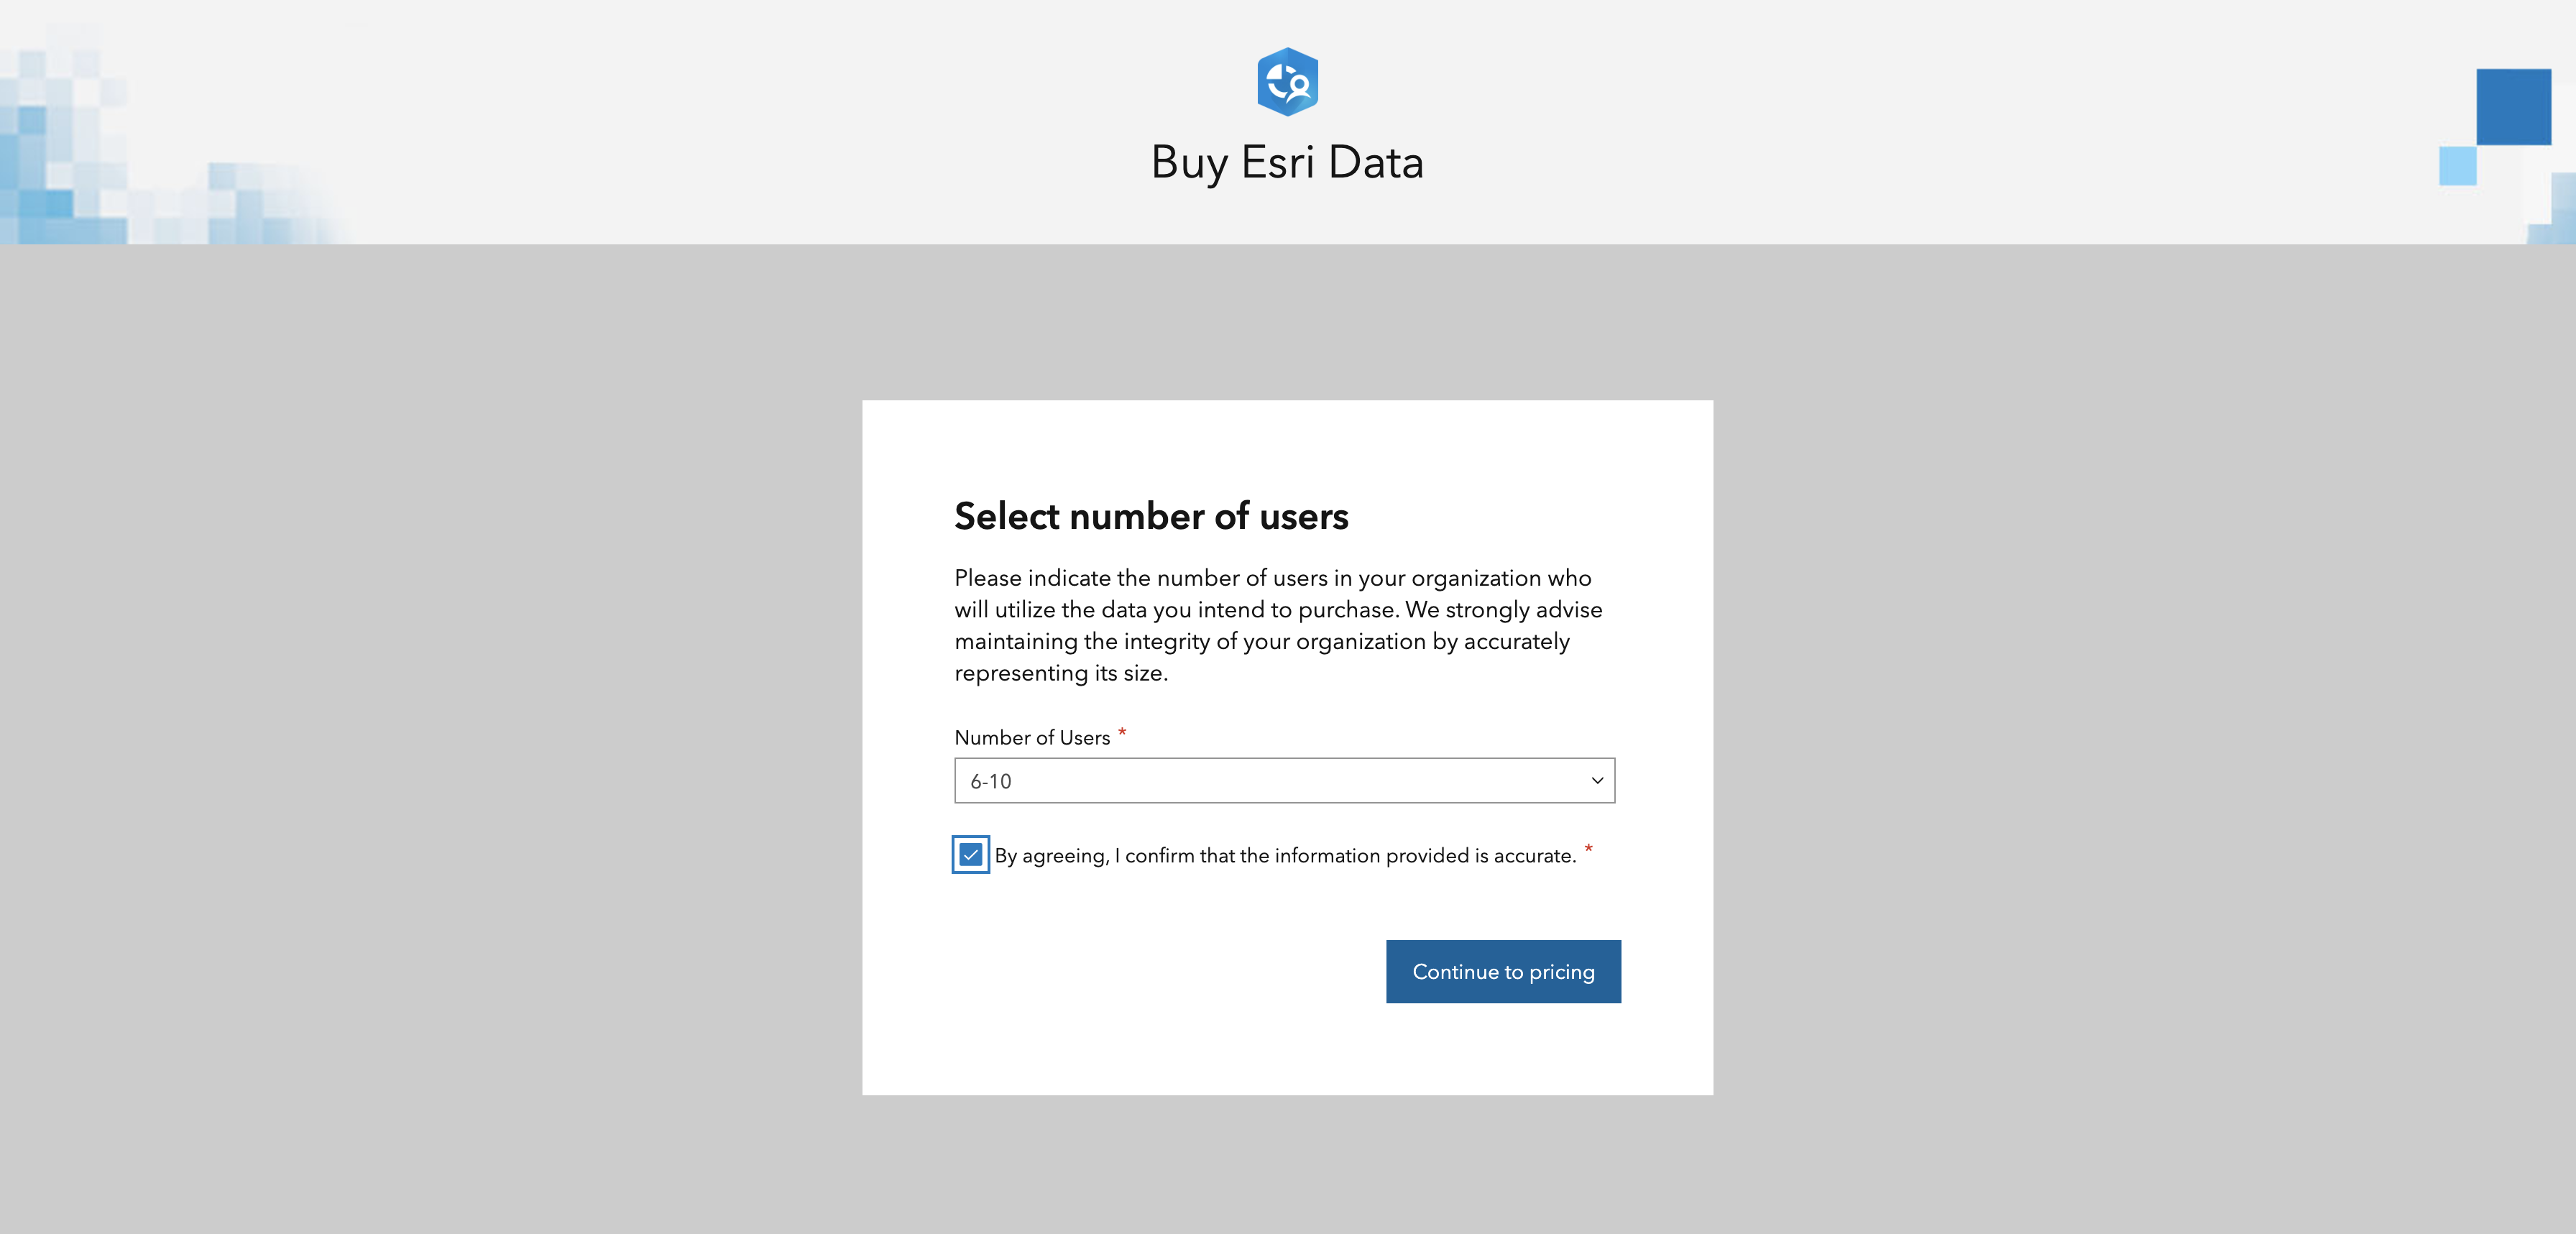Click the word "pricing" on the blue button
The height and width of the screenshot is (1234, 2576).
pos(1561,971)
